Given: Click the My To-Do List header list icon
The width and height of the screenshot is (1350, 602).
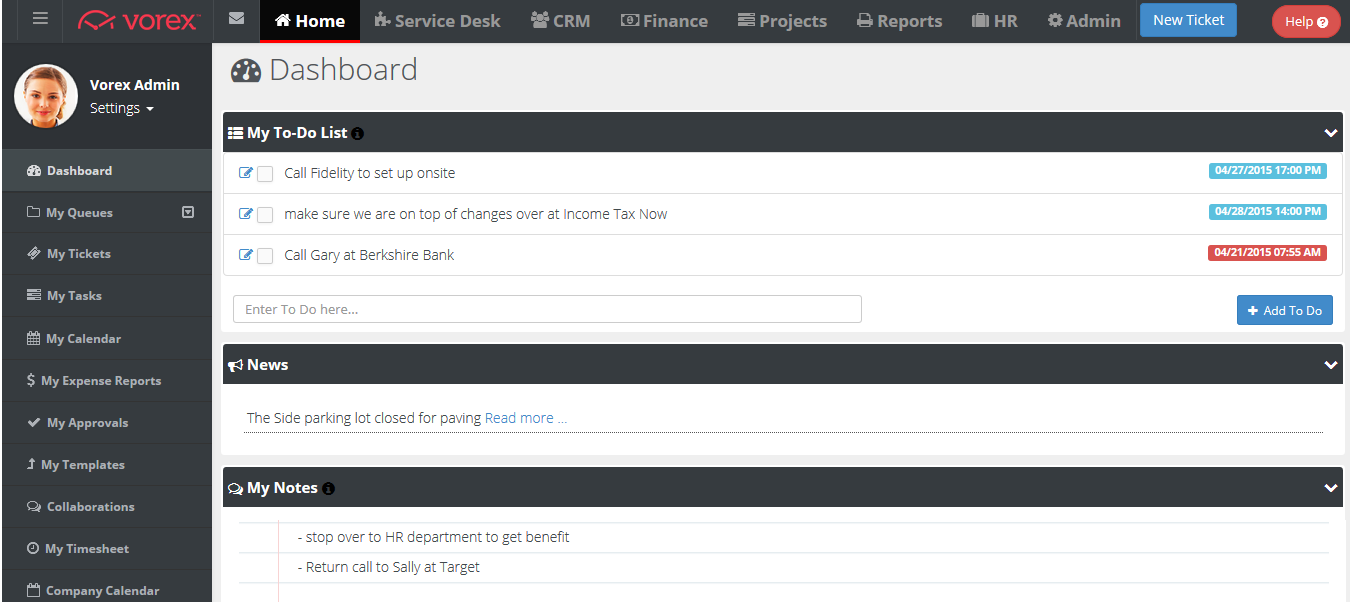Looking at the screenshot, I should (236, 133).
